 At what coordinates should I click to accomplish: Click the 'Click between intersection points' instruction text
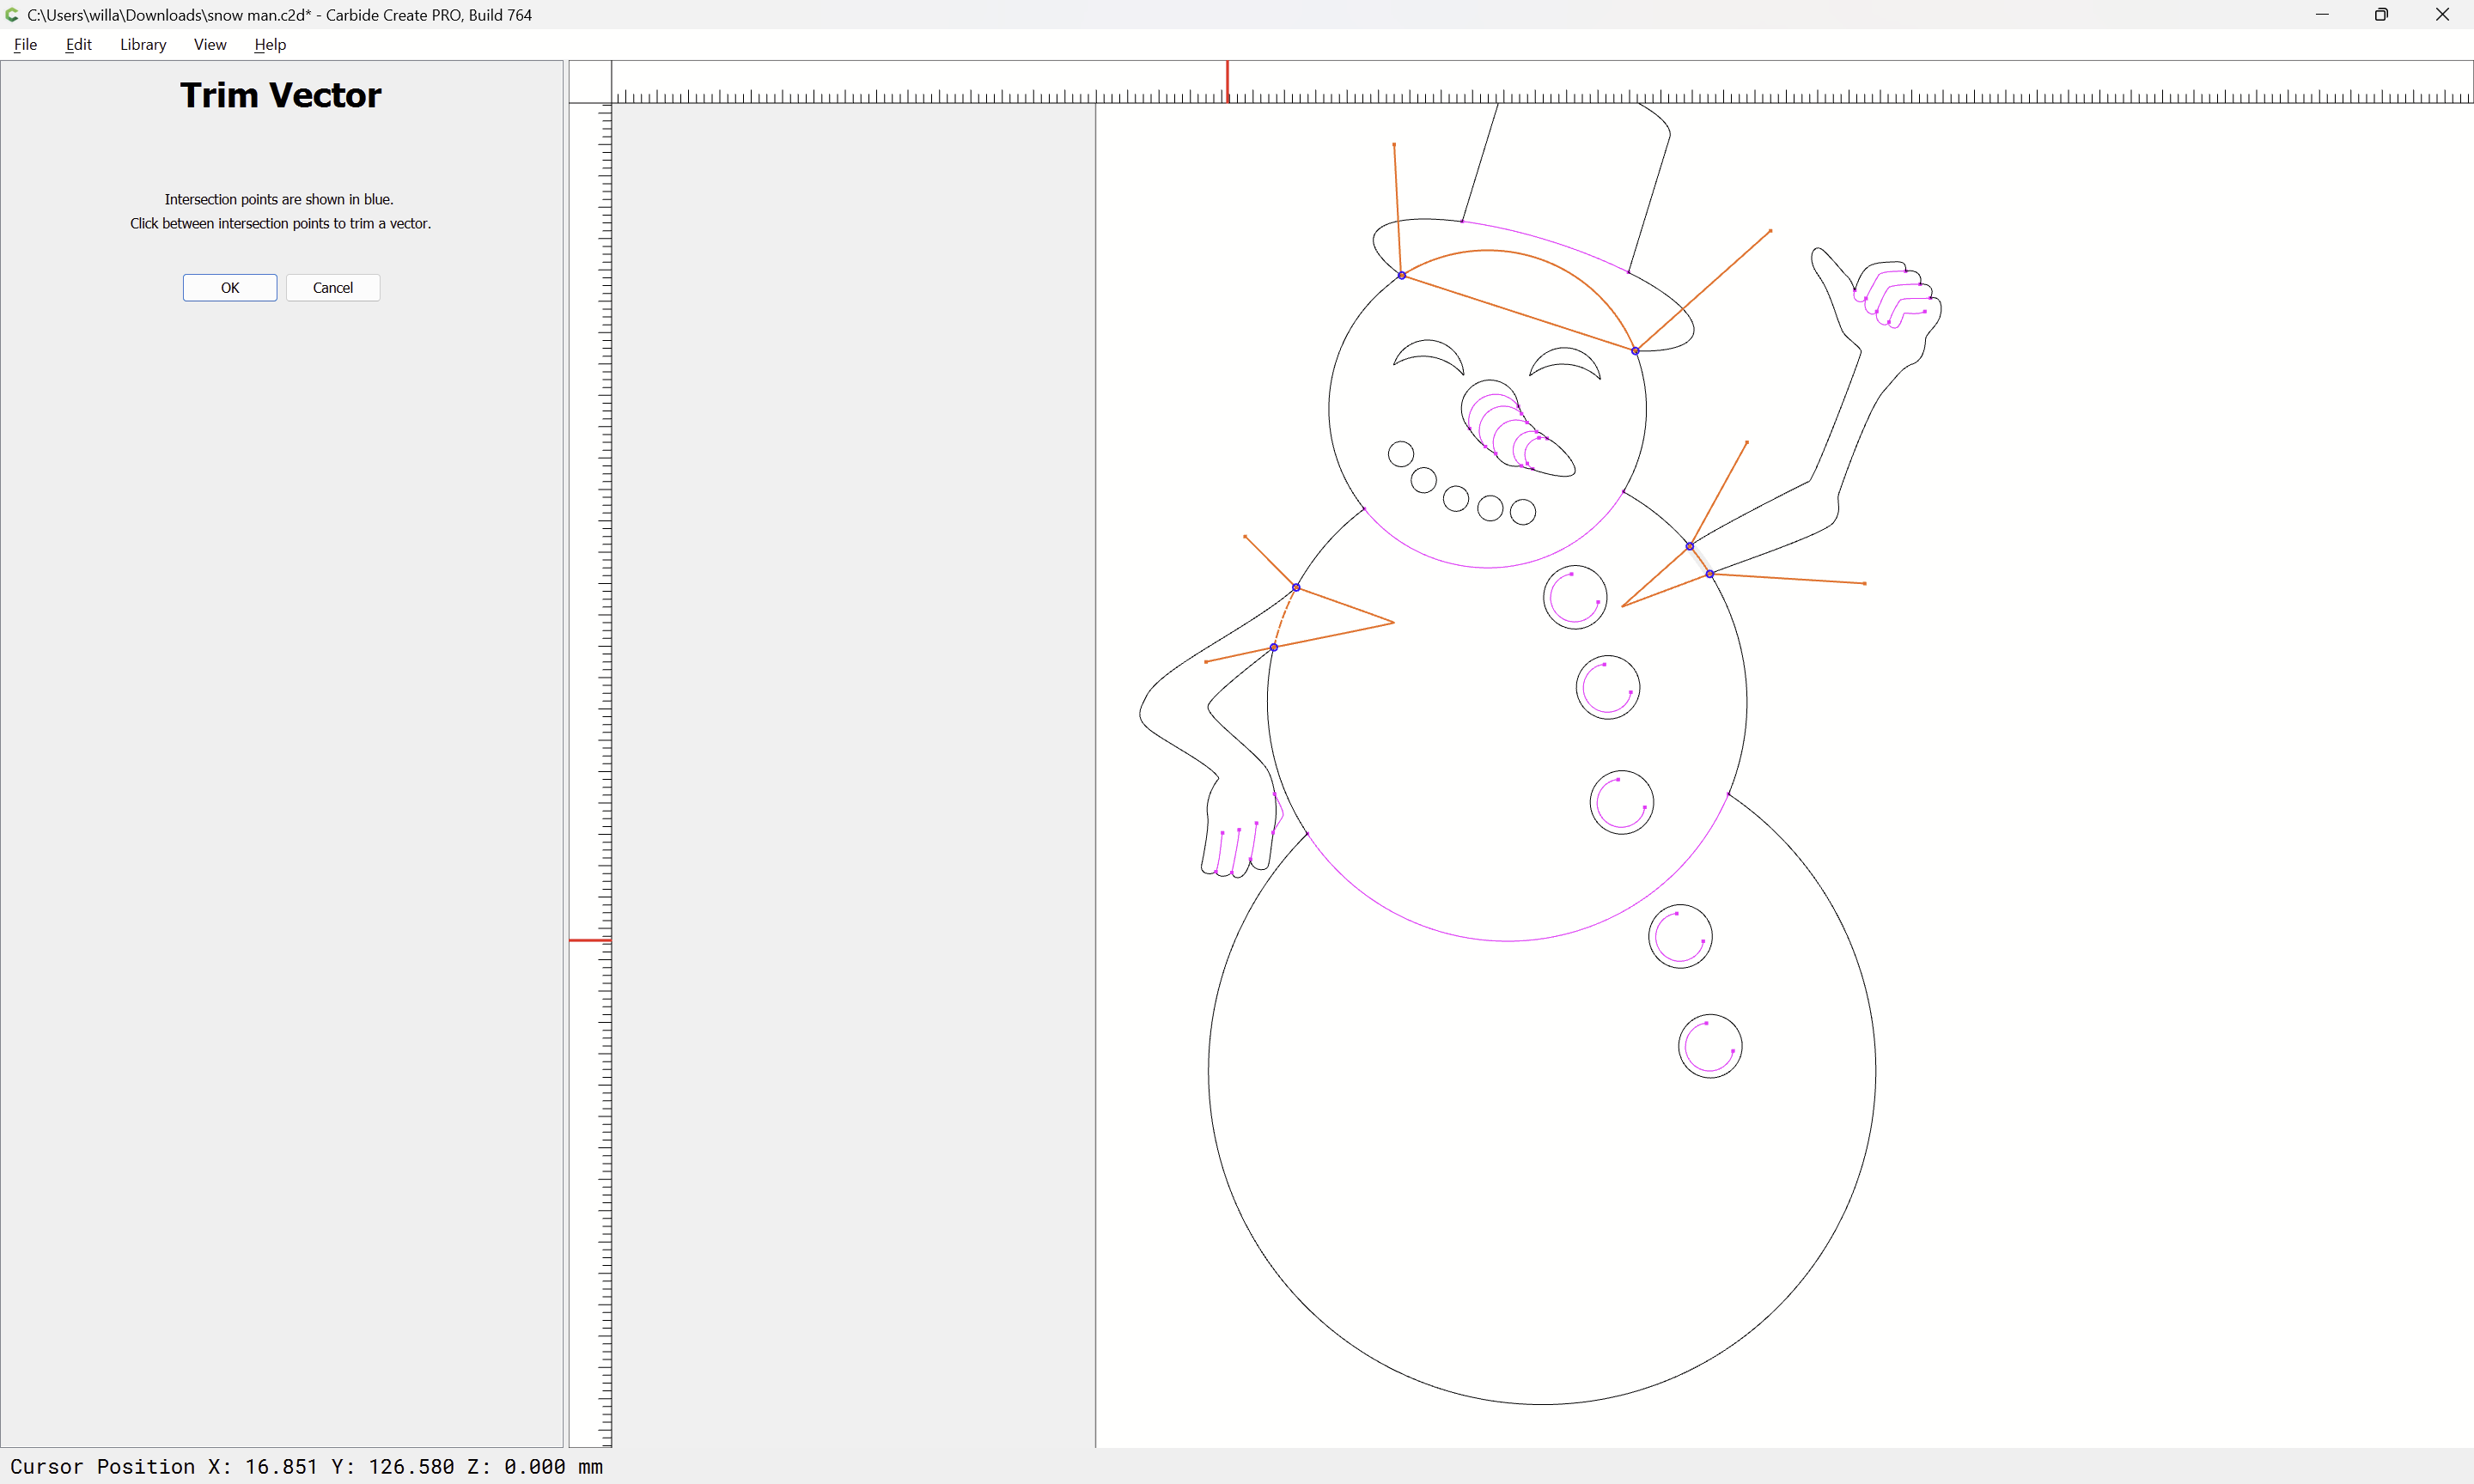pos(280,223)
